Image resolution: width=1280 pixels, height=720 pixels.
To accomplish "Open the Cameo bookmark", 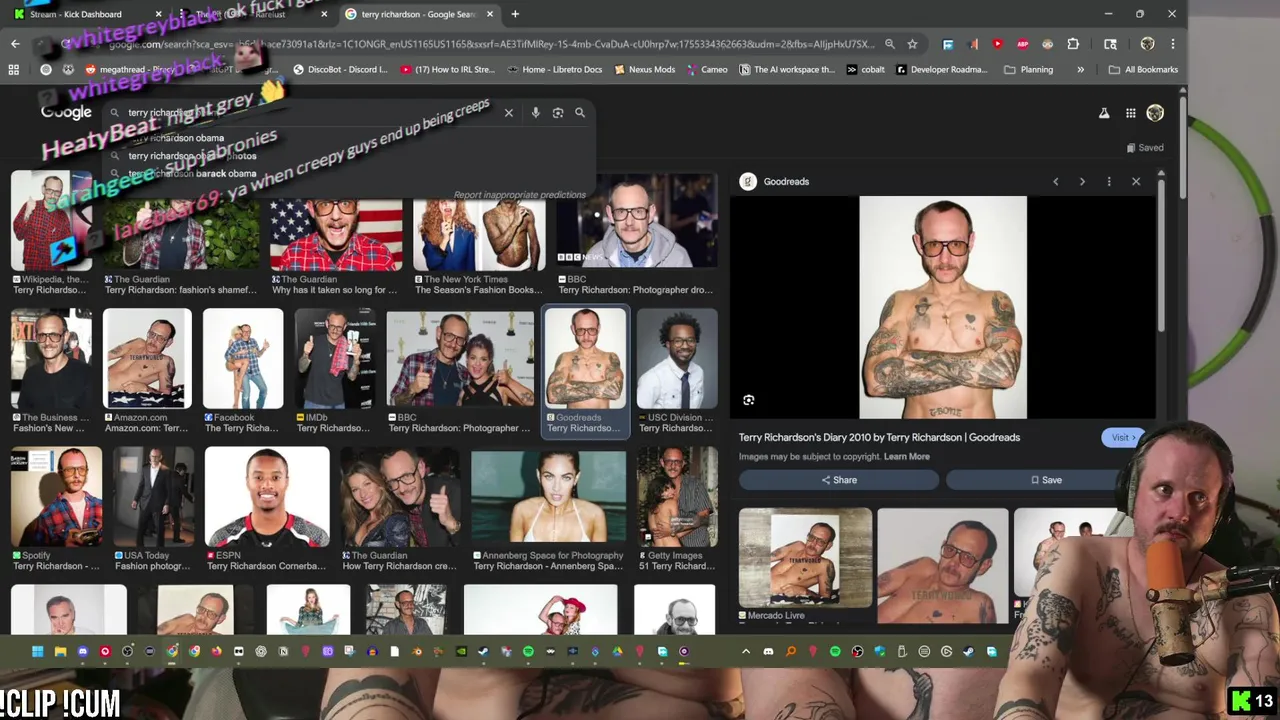I will click(706, 70).
